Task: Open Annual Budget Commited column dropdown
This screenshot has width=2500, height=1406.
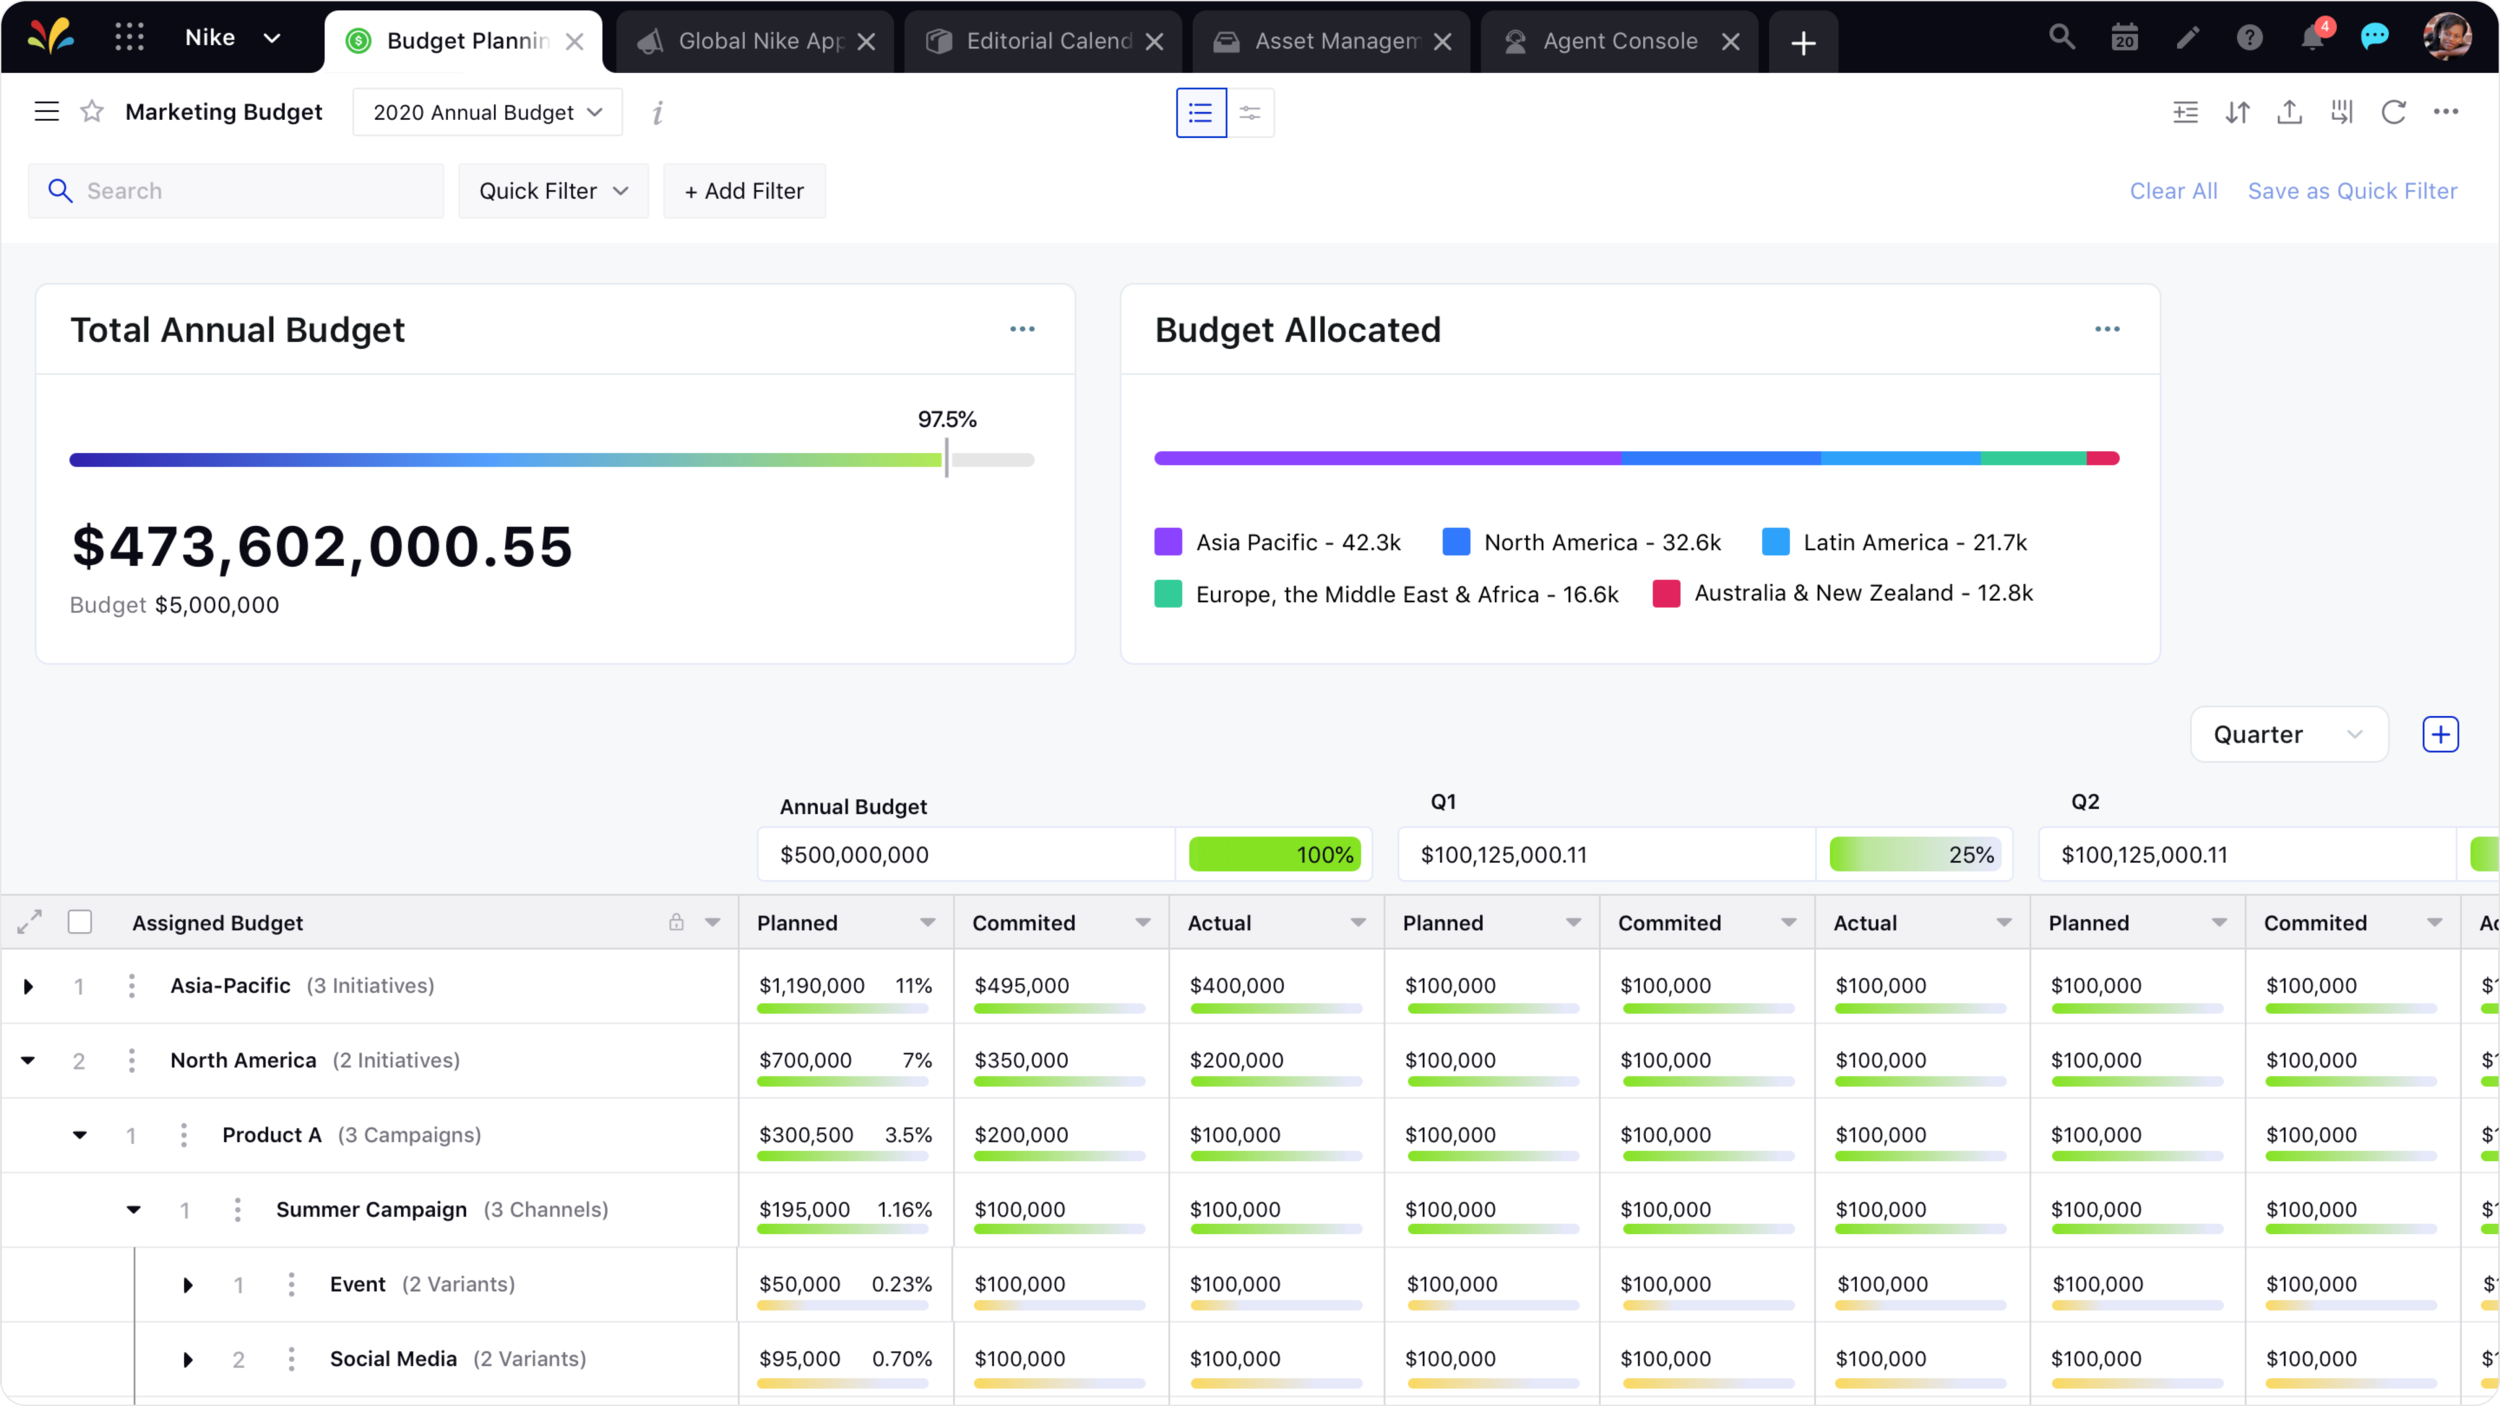Action: tap(1143, 922)
